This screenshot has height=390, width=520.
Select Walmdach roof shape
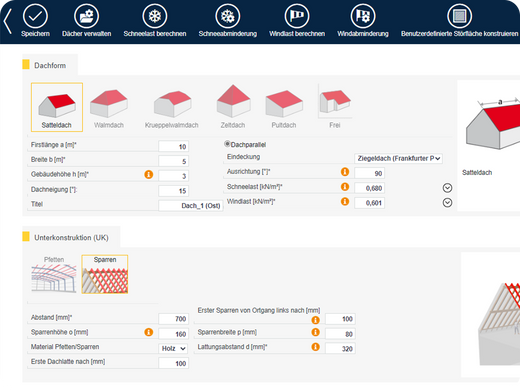point(109,108)
